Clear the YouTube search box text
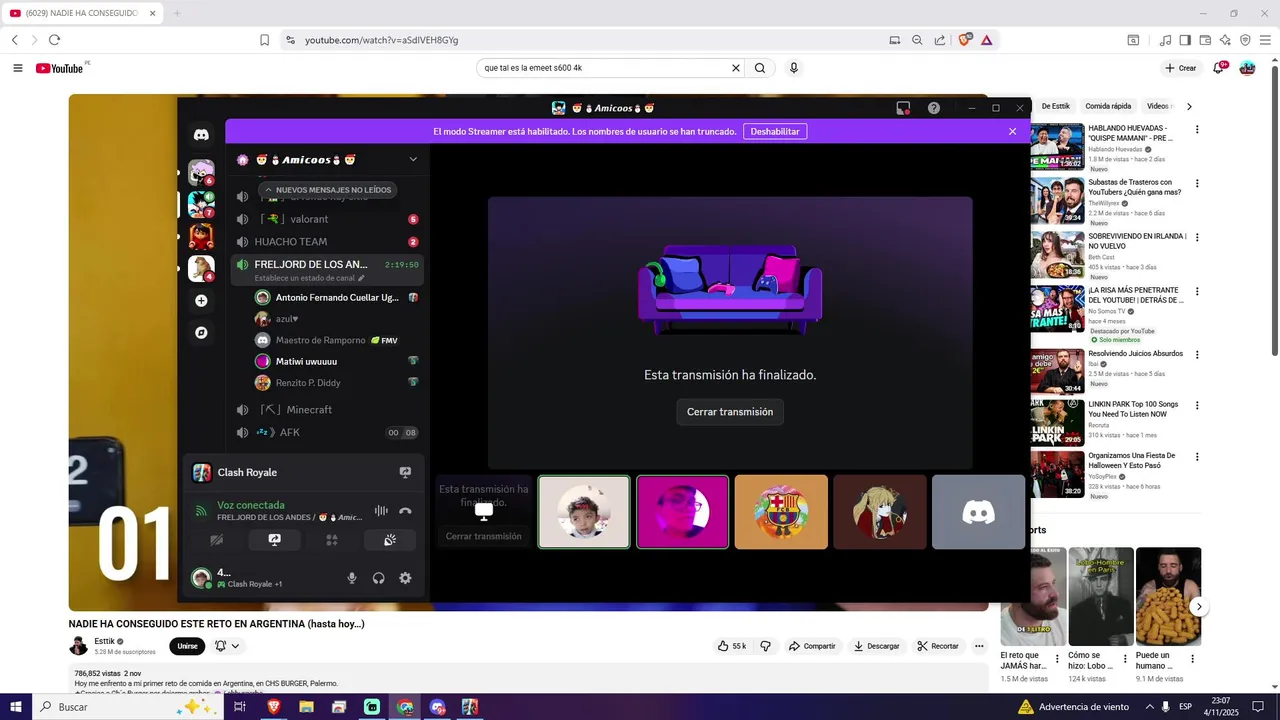Image resolution: width=1280 pixels, height=720 pixels. (736, 68)
